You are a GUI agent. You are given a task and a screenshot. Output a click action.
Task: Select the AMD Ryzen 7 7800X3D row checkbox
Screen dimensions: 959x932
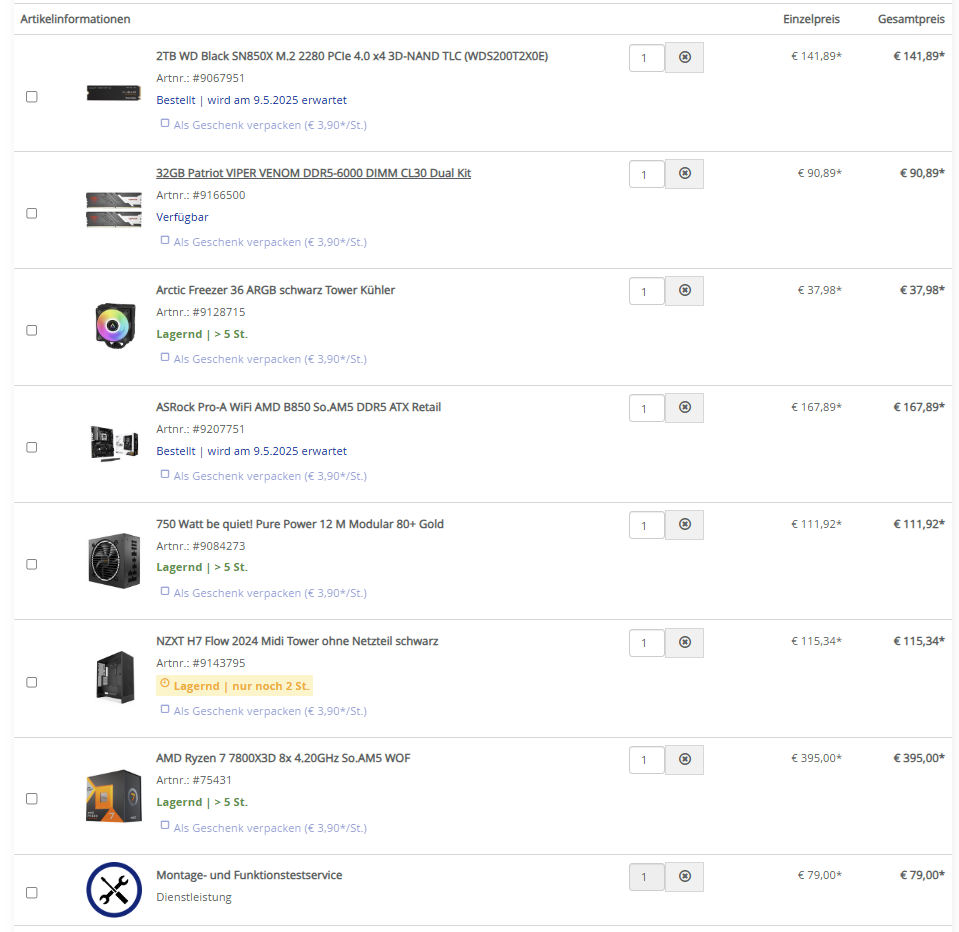pos(32,799)
